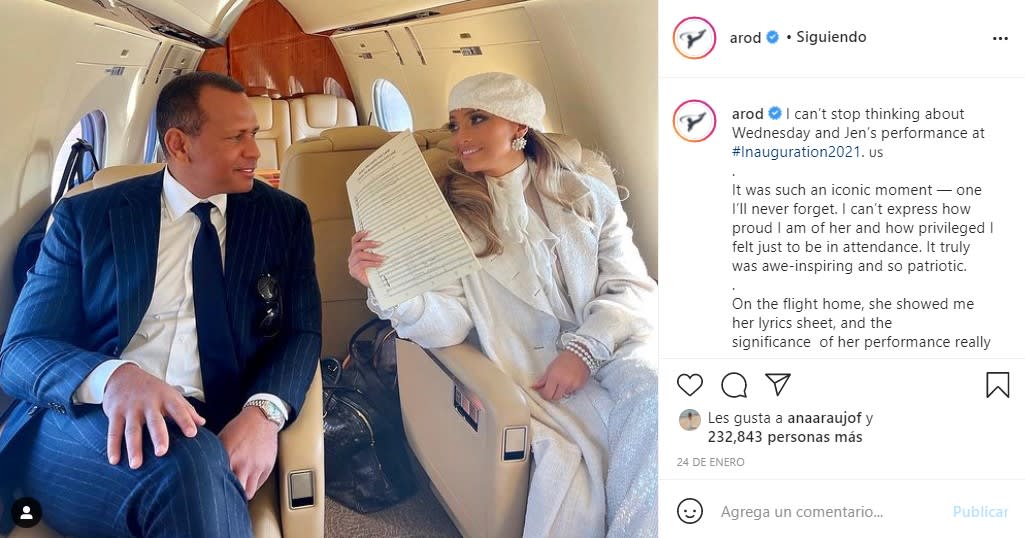The image size is (1025, 538).
Task: Open the #Inauguration2021 hashtag
Action: pyautogui.click(x=798, y=152)
